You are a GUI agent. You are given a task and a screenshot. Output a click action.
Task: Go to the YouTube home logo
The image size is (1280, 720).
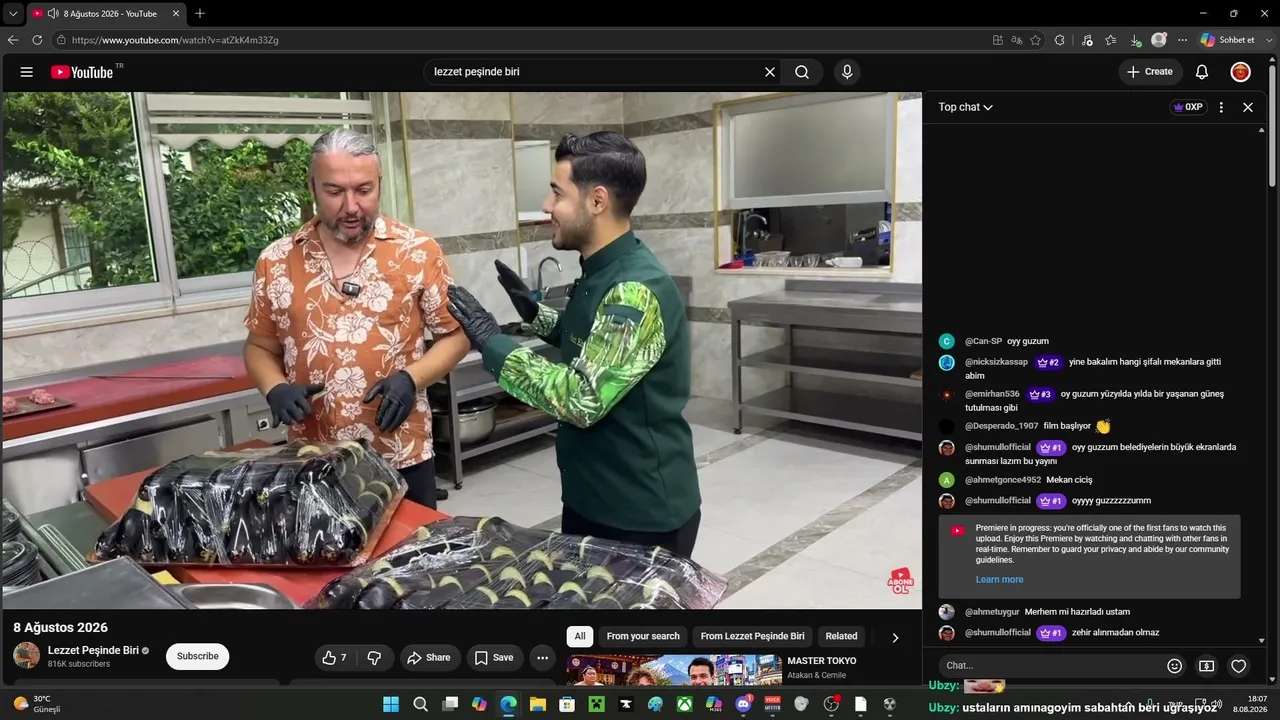pos(82,72)
